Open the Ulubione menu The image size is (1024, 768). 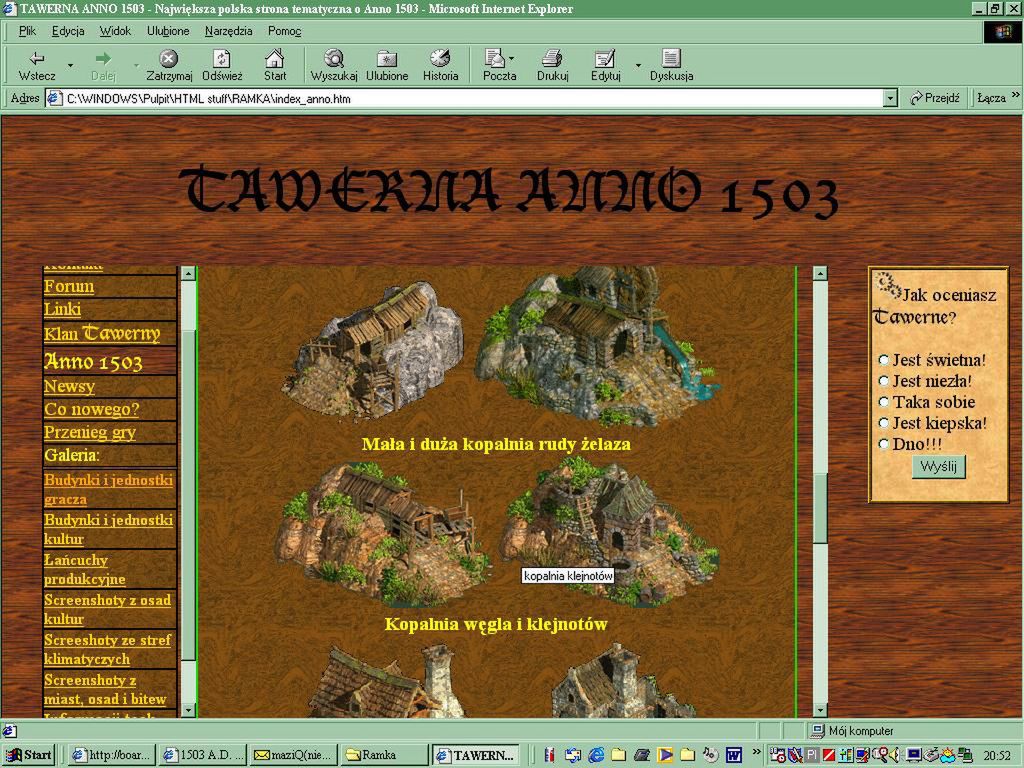point(168,31)
